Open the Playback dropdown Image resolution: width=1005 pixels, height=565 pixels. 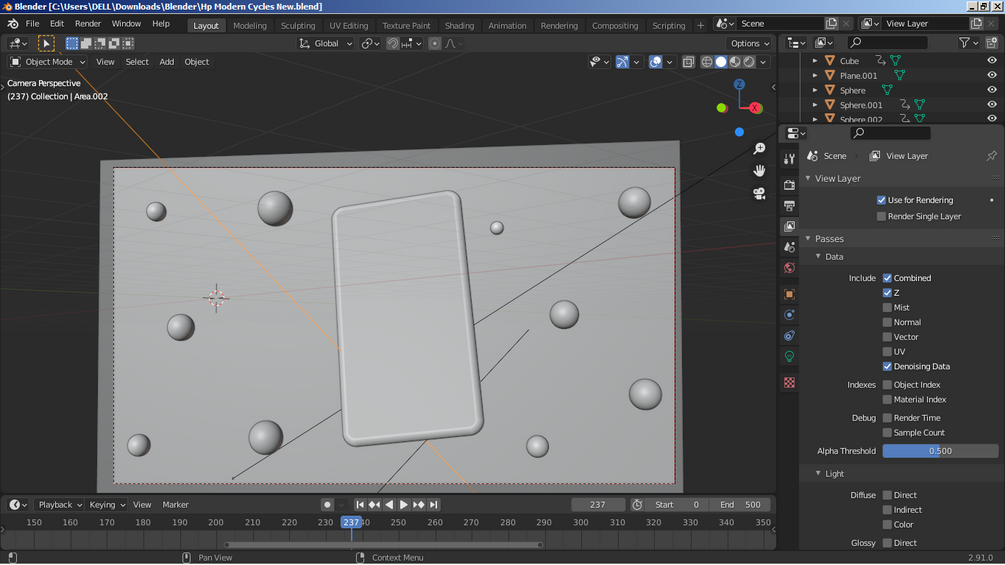pyautogui.click(x=60, y=505)
